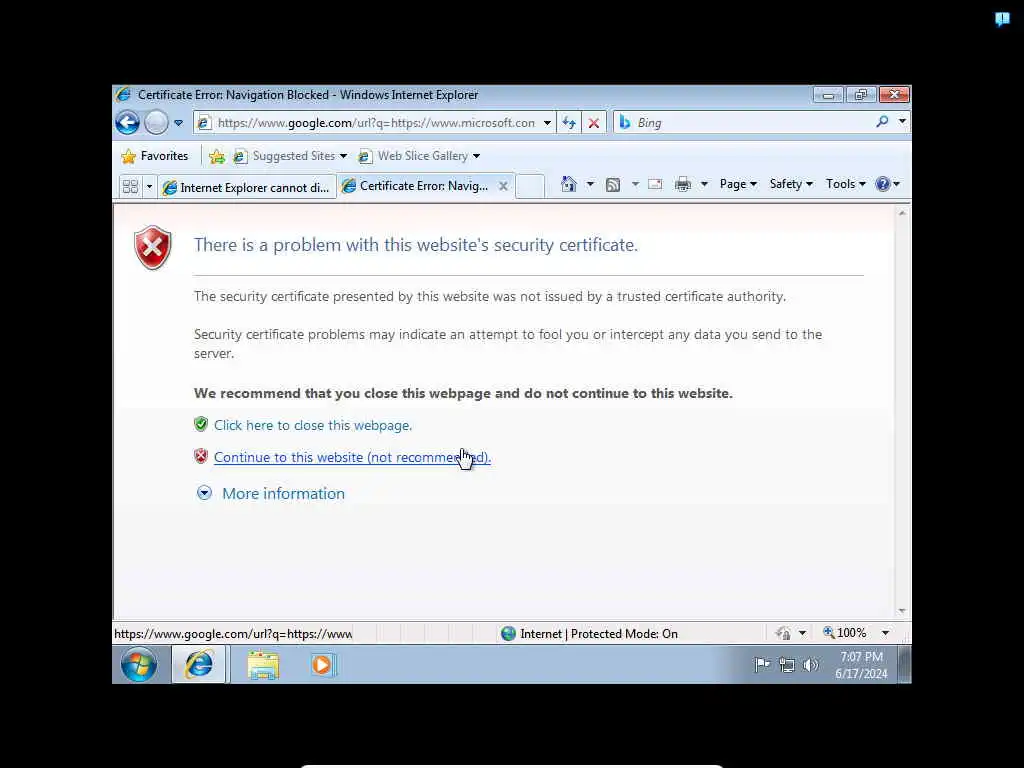Open Suggested Sites

290,156
